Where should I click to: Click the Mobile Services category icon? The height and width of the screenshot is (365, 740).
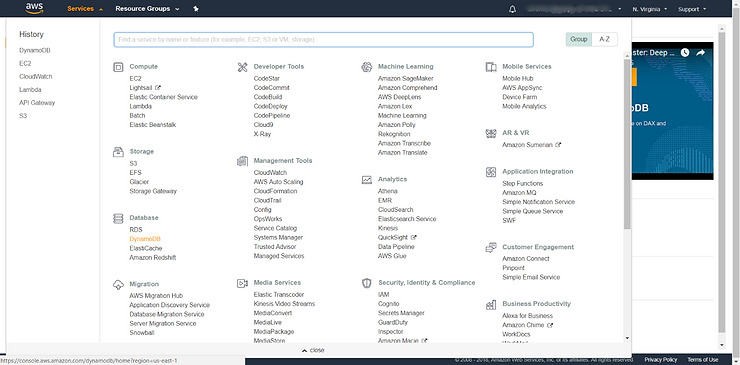click(491, 67)
